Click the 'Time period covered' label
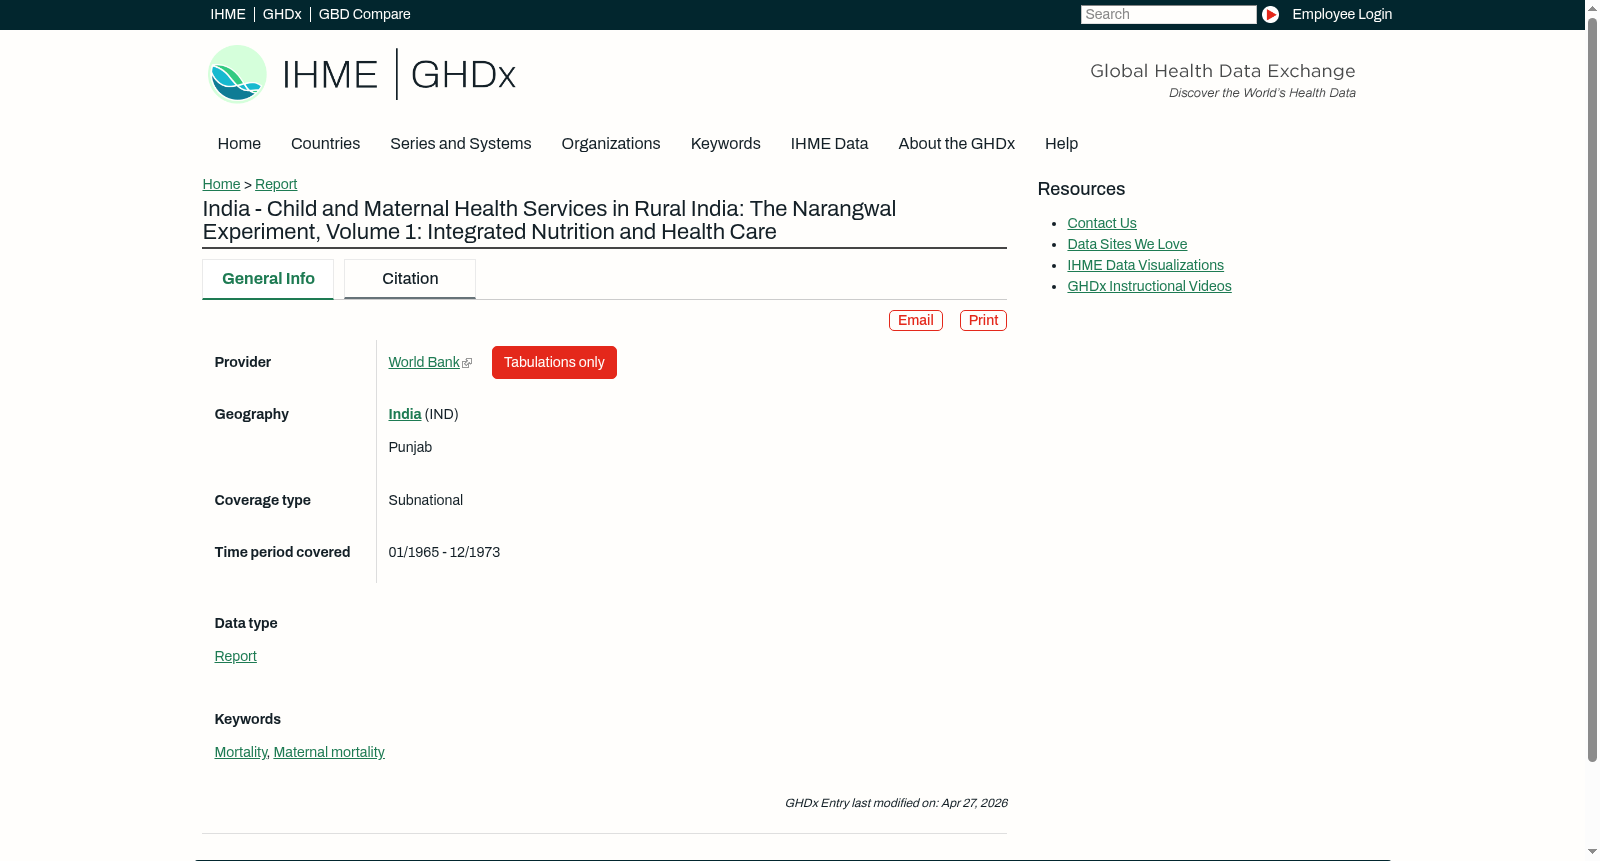This screenshot has width=1600, height=861. tap(282, 552)
